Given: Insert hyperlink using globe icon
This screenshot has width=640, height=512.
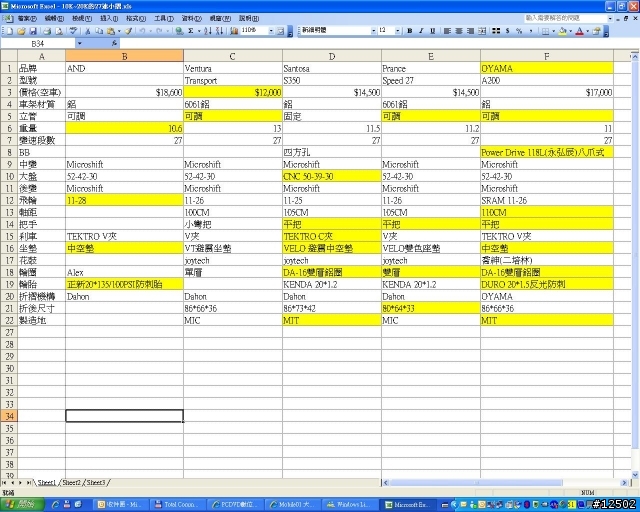Looking at the screenshot, I should click(179, 31).
